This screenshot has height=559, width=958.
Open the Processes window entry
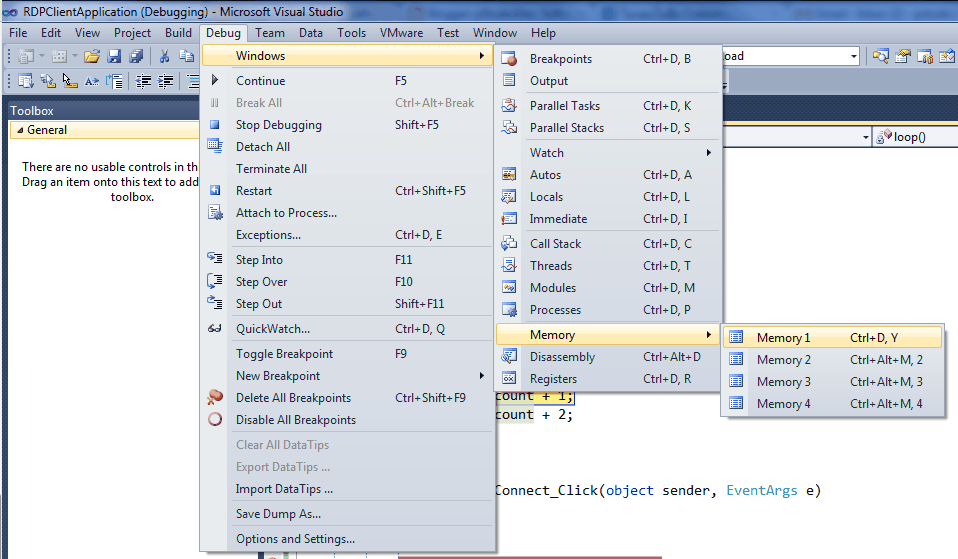(x=608, y=310)
